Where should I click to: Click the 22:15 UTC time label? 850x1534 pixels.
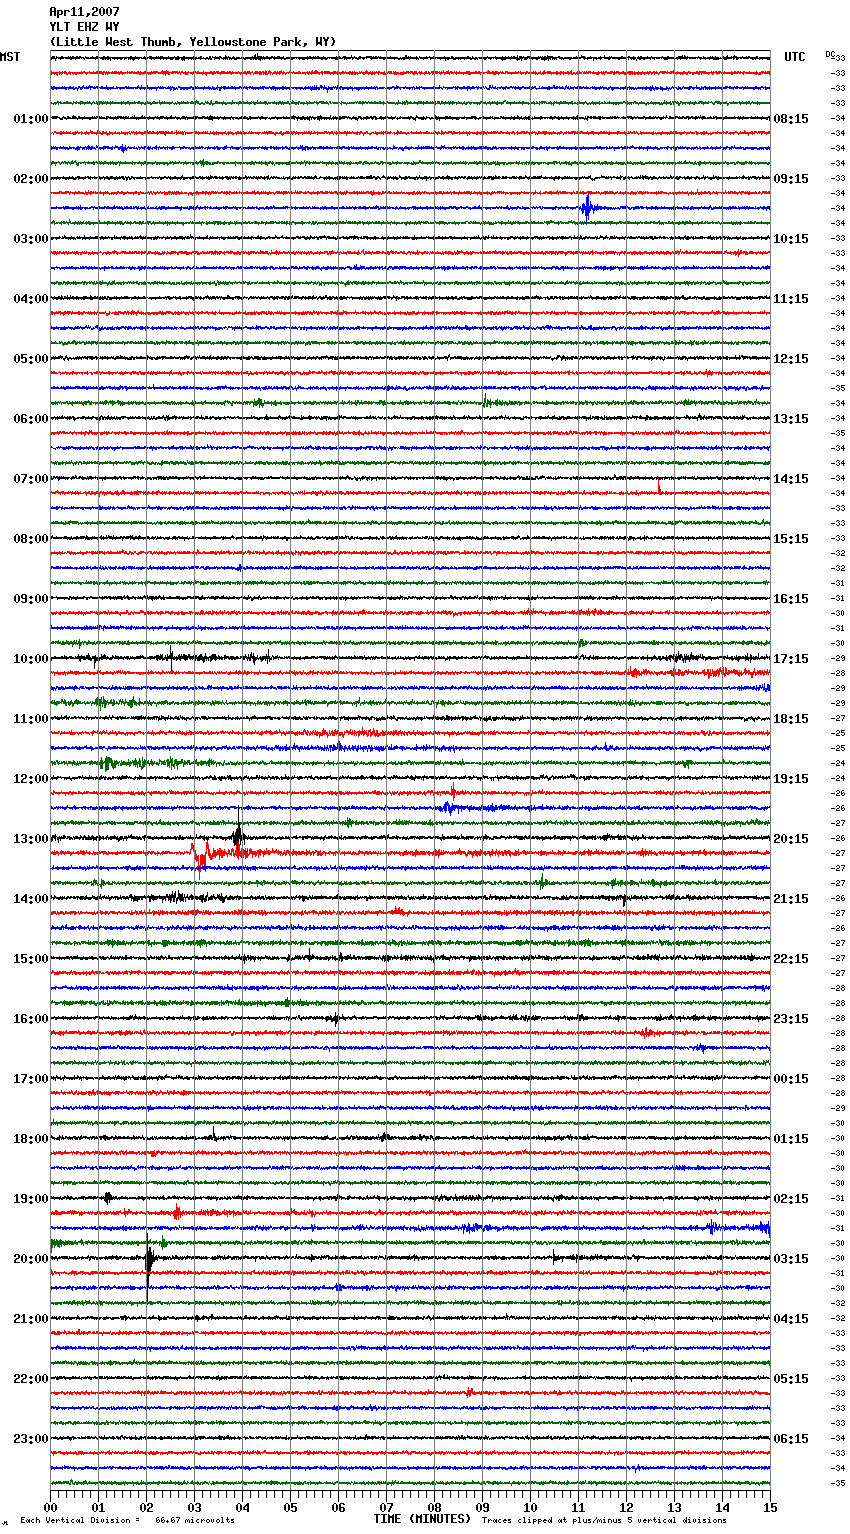point(791,959)
